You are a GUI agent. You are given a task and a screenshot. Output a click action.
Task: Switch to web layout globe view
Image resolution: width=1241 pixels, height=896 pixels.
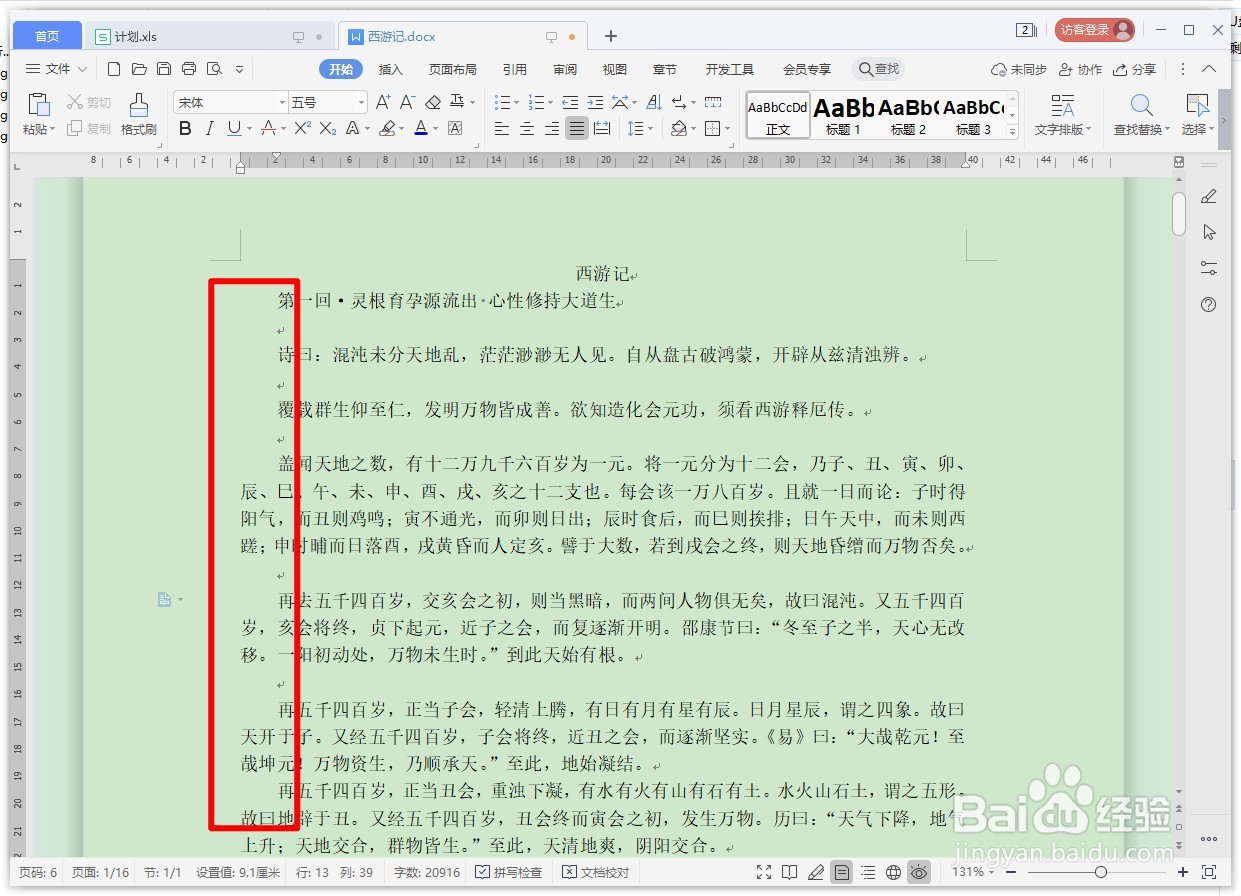(x=893, y=873)
